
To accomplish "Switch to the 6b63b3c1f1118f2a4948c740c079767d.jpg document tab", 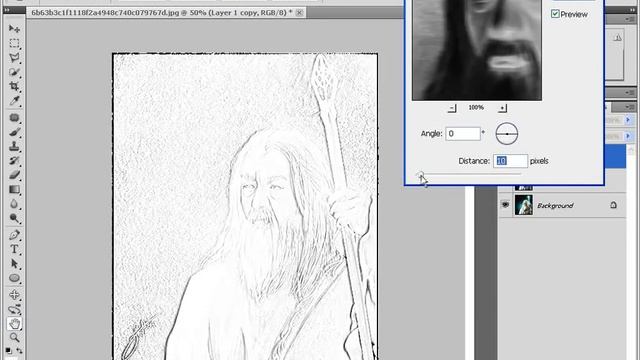I will click(x=162, y=13).
